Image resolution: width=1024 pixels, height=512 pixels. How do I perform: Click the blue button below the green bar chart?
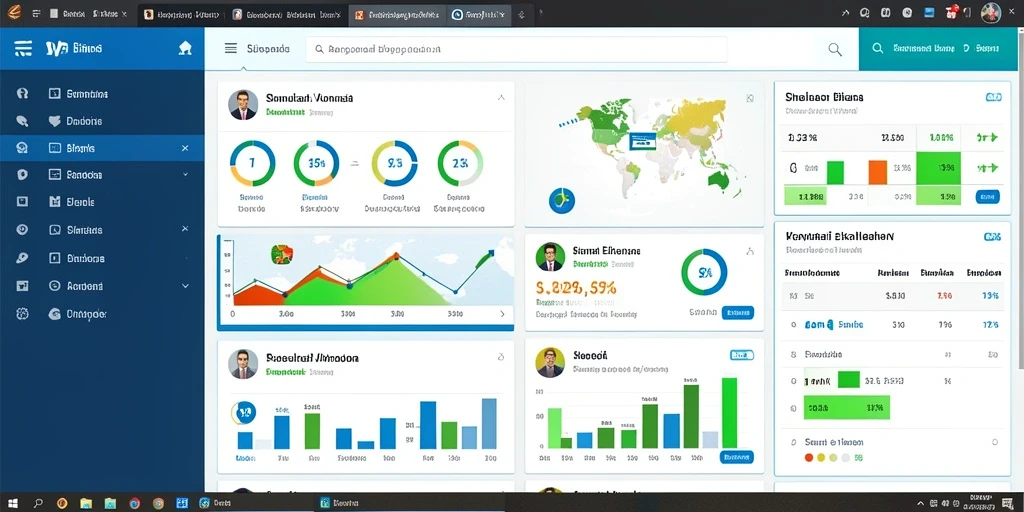737,457
